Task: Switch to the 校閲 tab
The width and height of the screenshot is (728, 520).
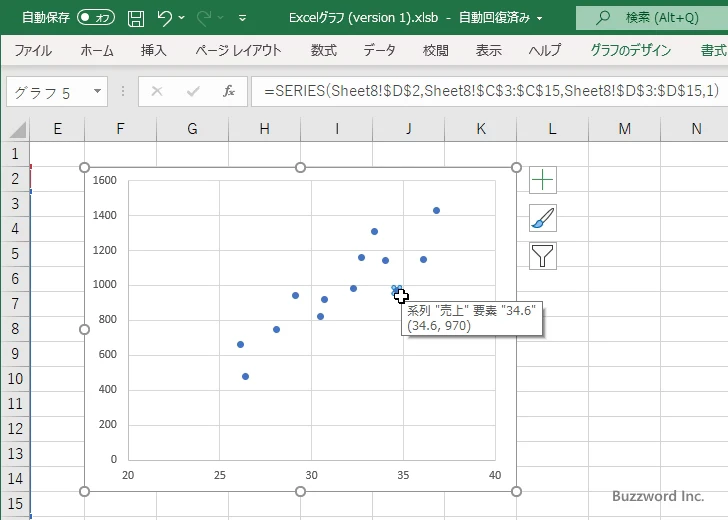Action: click(x=436, y=50)
